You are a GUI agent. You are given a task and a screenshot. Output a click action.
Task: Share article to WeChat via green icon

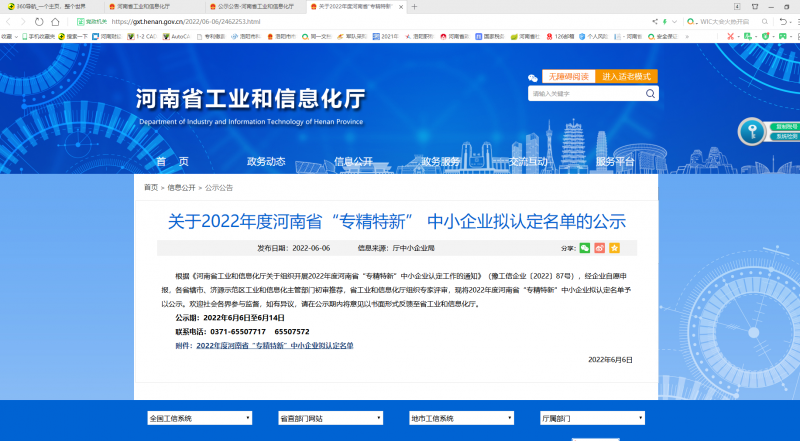coord(585,247)
